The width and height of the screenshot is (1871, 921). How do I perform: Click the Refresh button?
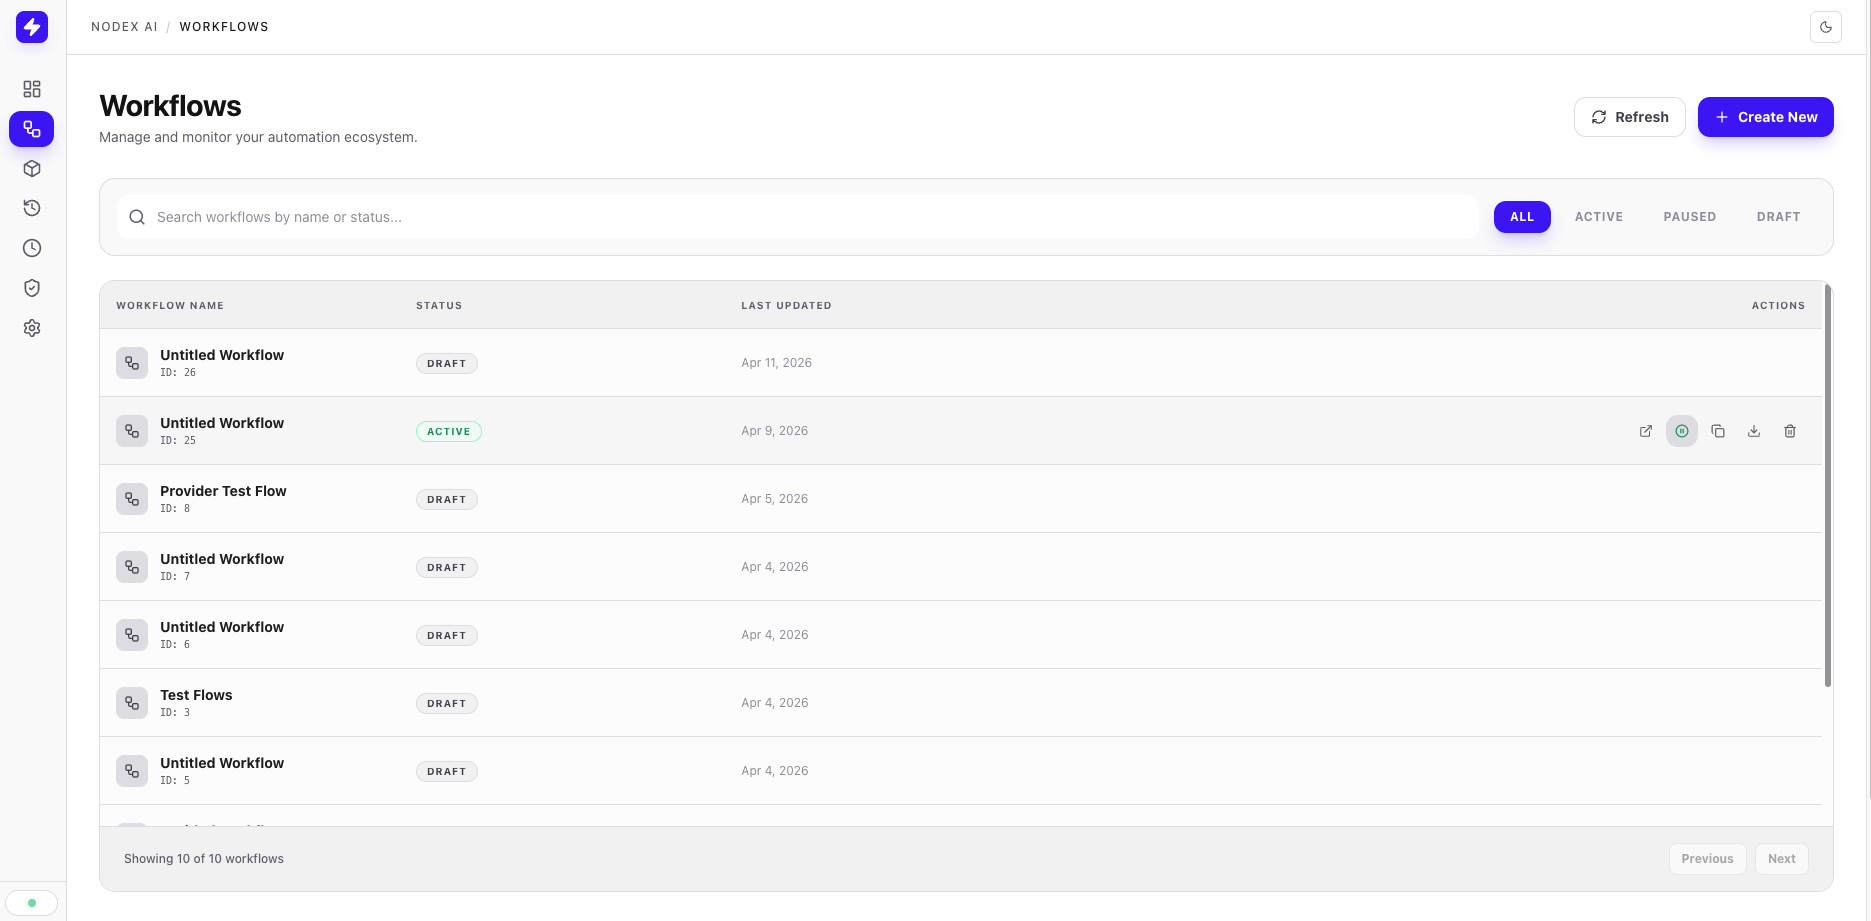[x=1630, y=117]
